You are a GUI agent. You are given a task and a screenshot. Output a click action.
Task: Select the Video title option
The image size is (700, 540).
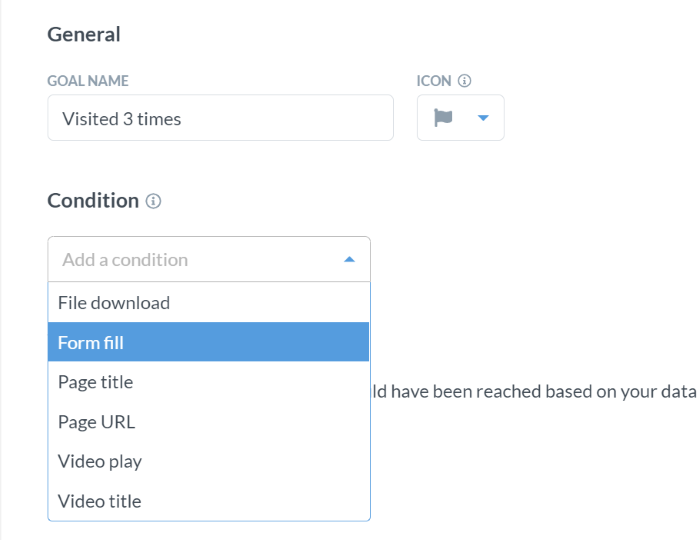pyautogui.click(x=99, y=501)
